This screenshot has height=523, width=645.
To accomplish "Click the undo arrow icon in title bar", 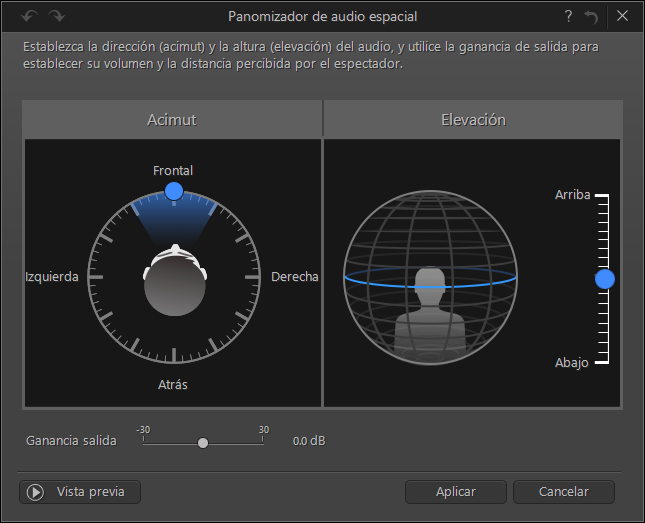I will (29, 16).
